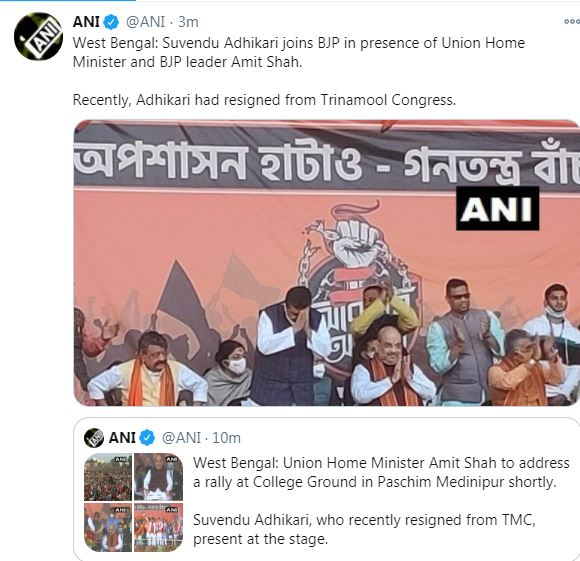Click the tweet text about Suvendu Adhikari joining BJP

pyautogui.click(x=299, y=52)
